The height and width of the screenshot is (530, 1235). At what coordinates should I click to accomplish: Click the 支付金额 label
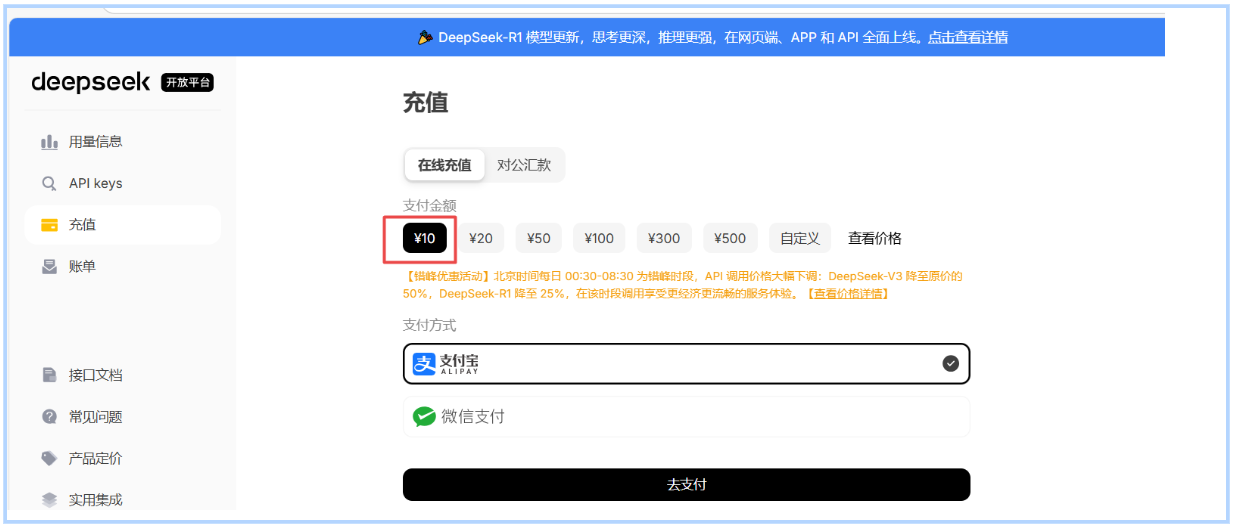point(429,205)
